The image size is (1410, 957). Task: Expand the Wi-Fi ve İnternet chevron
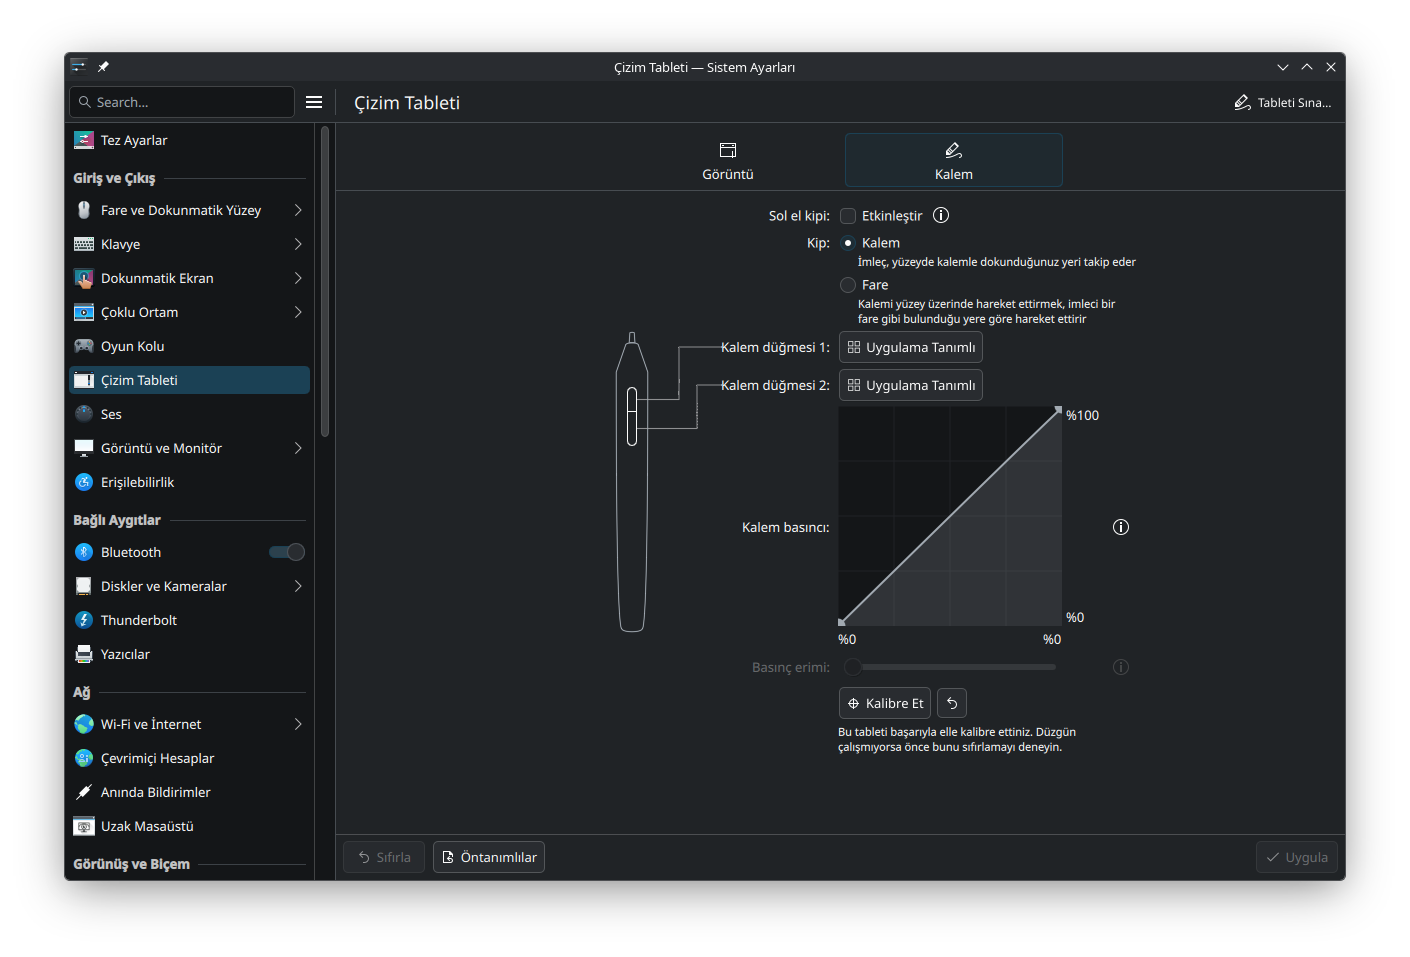[x=298, y=724]
